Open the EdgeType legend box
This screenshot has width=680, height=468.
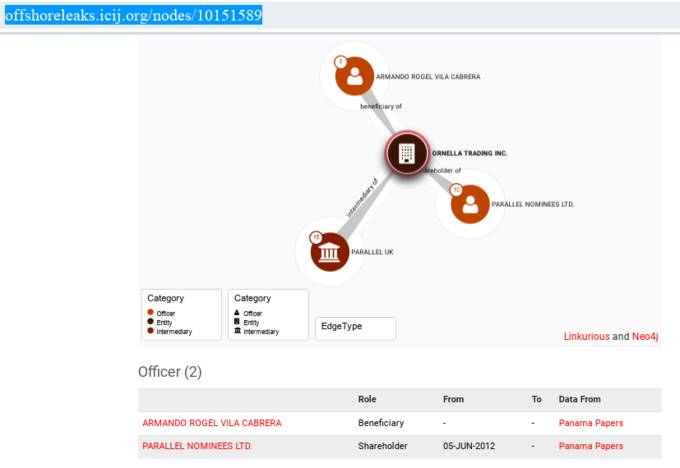pyautogui.click(x=355, y=328)
